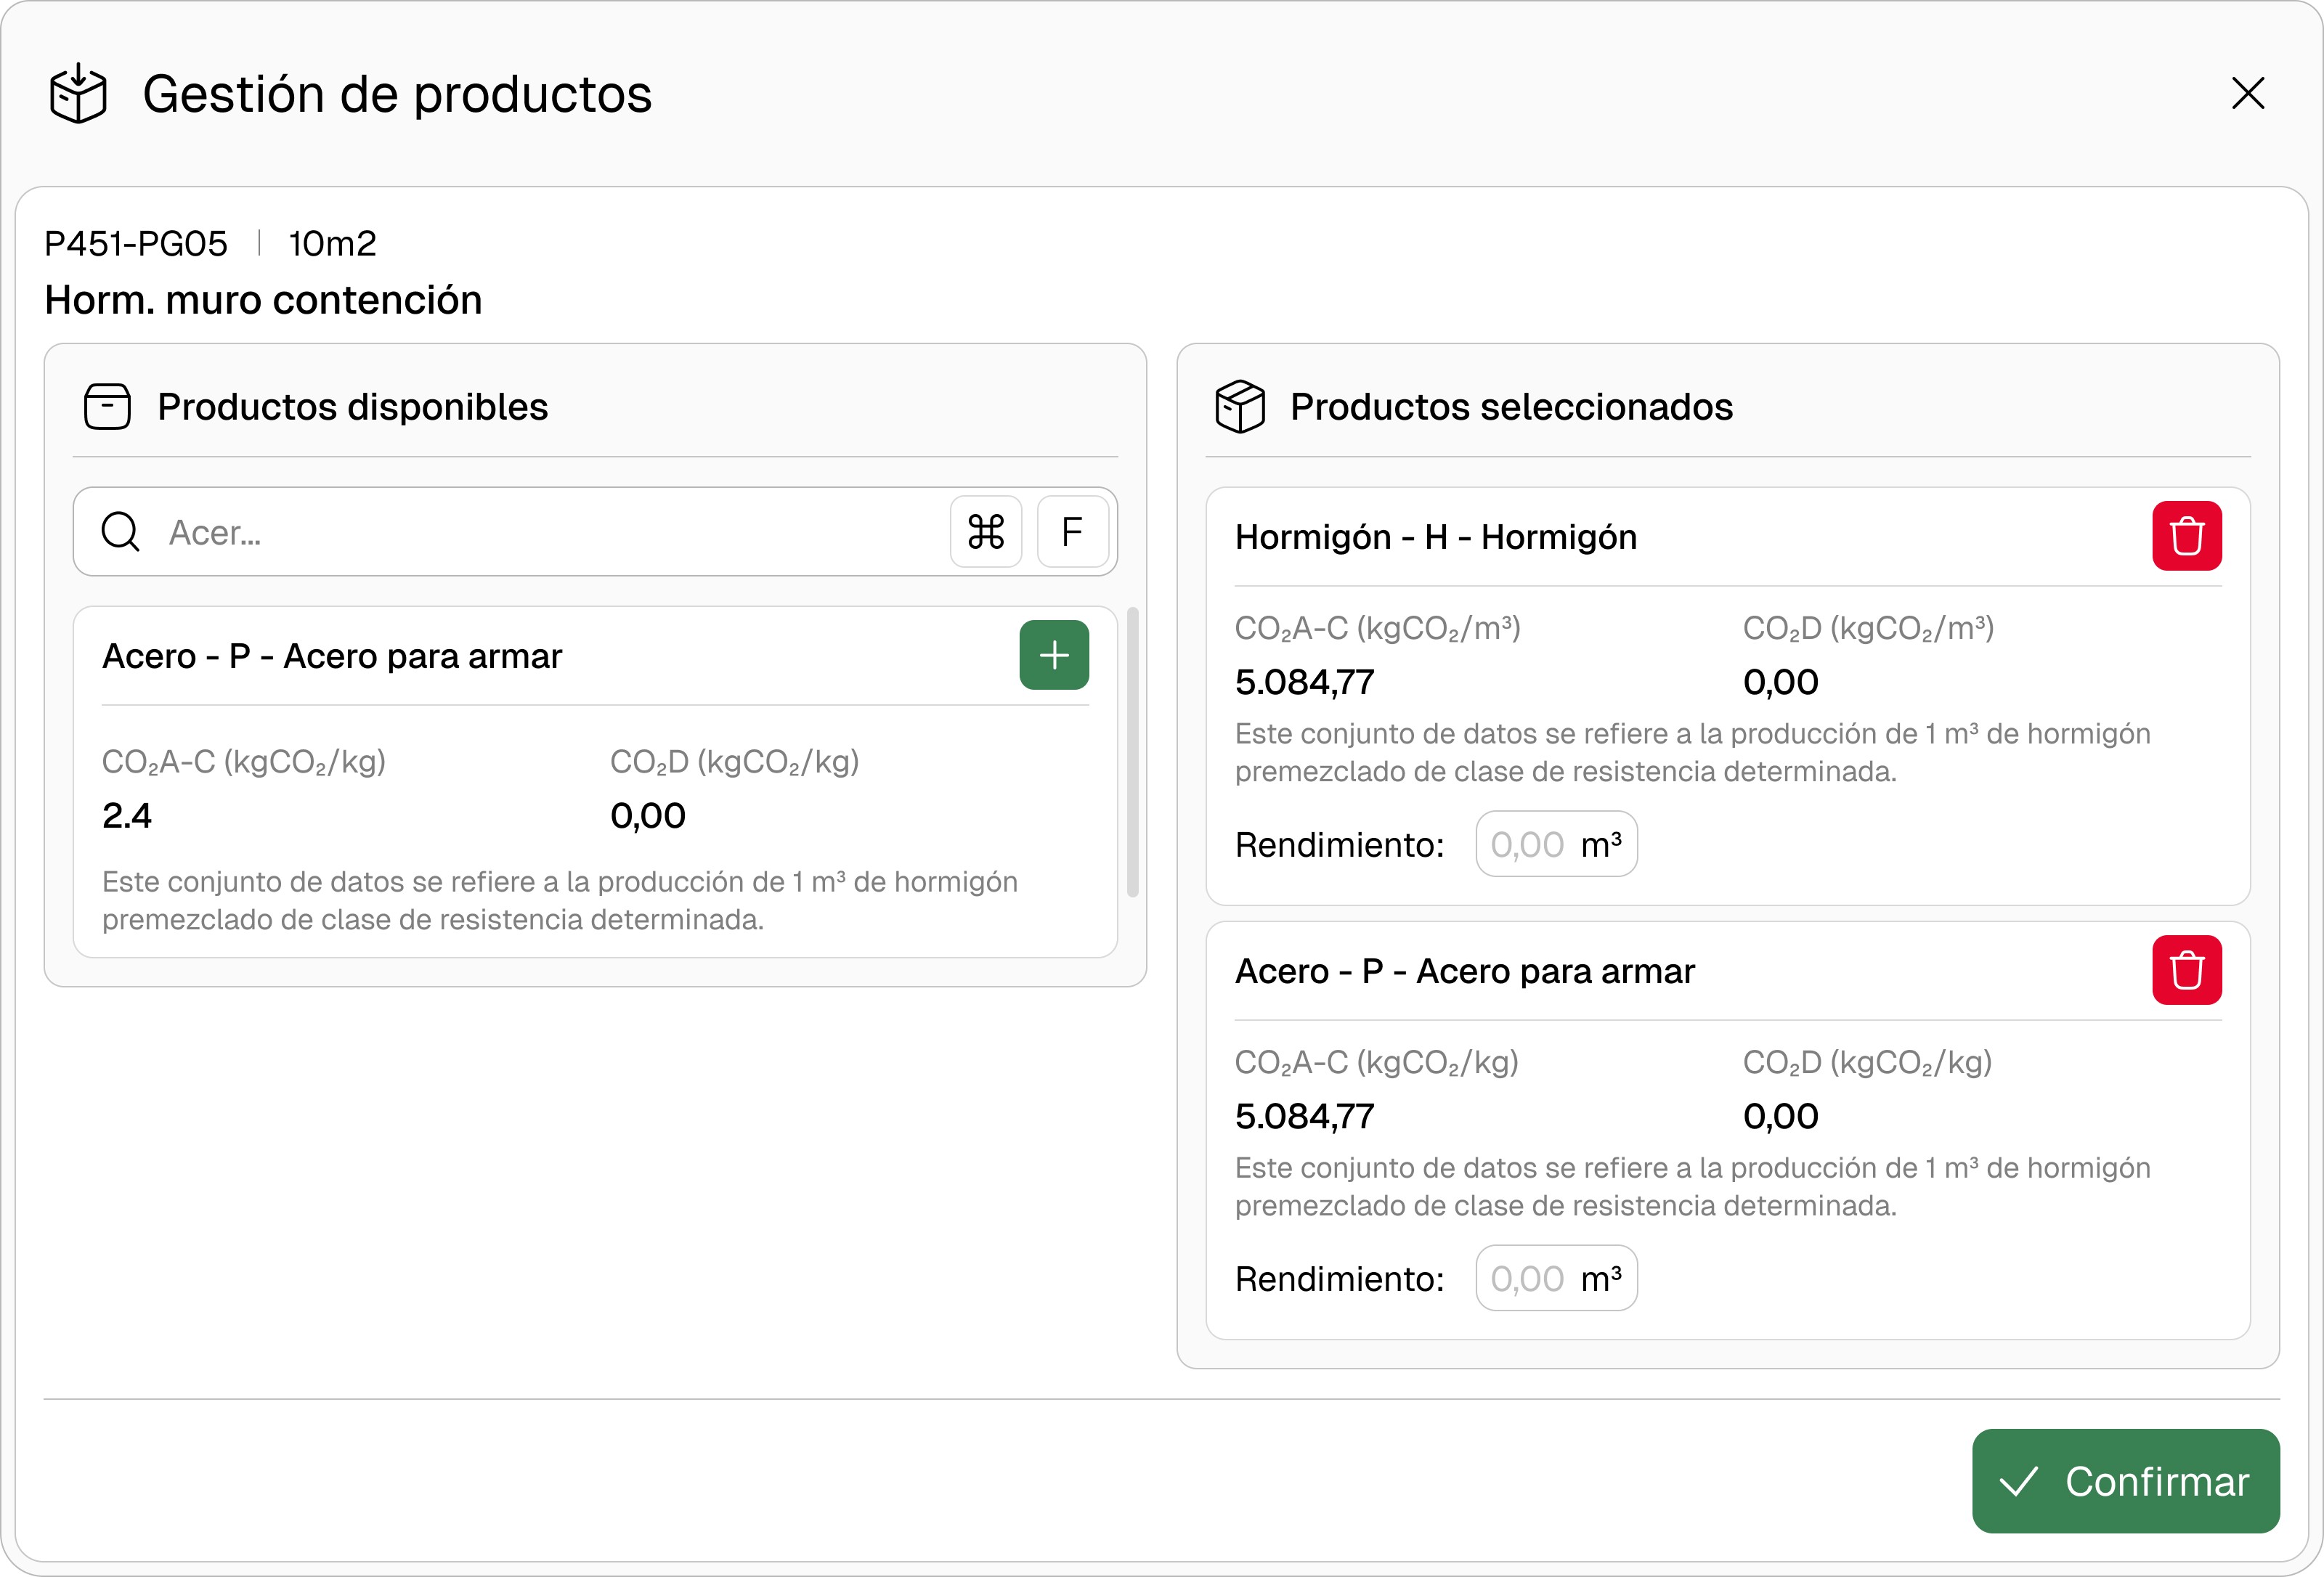Click the magnifier search icon
Screen dimensions: 2324x1577
pos(121,532)
